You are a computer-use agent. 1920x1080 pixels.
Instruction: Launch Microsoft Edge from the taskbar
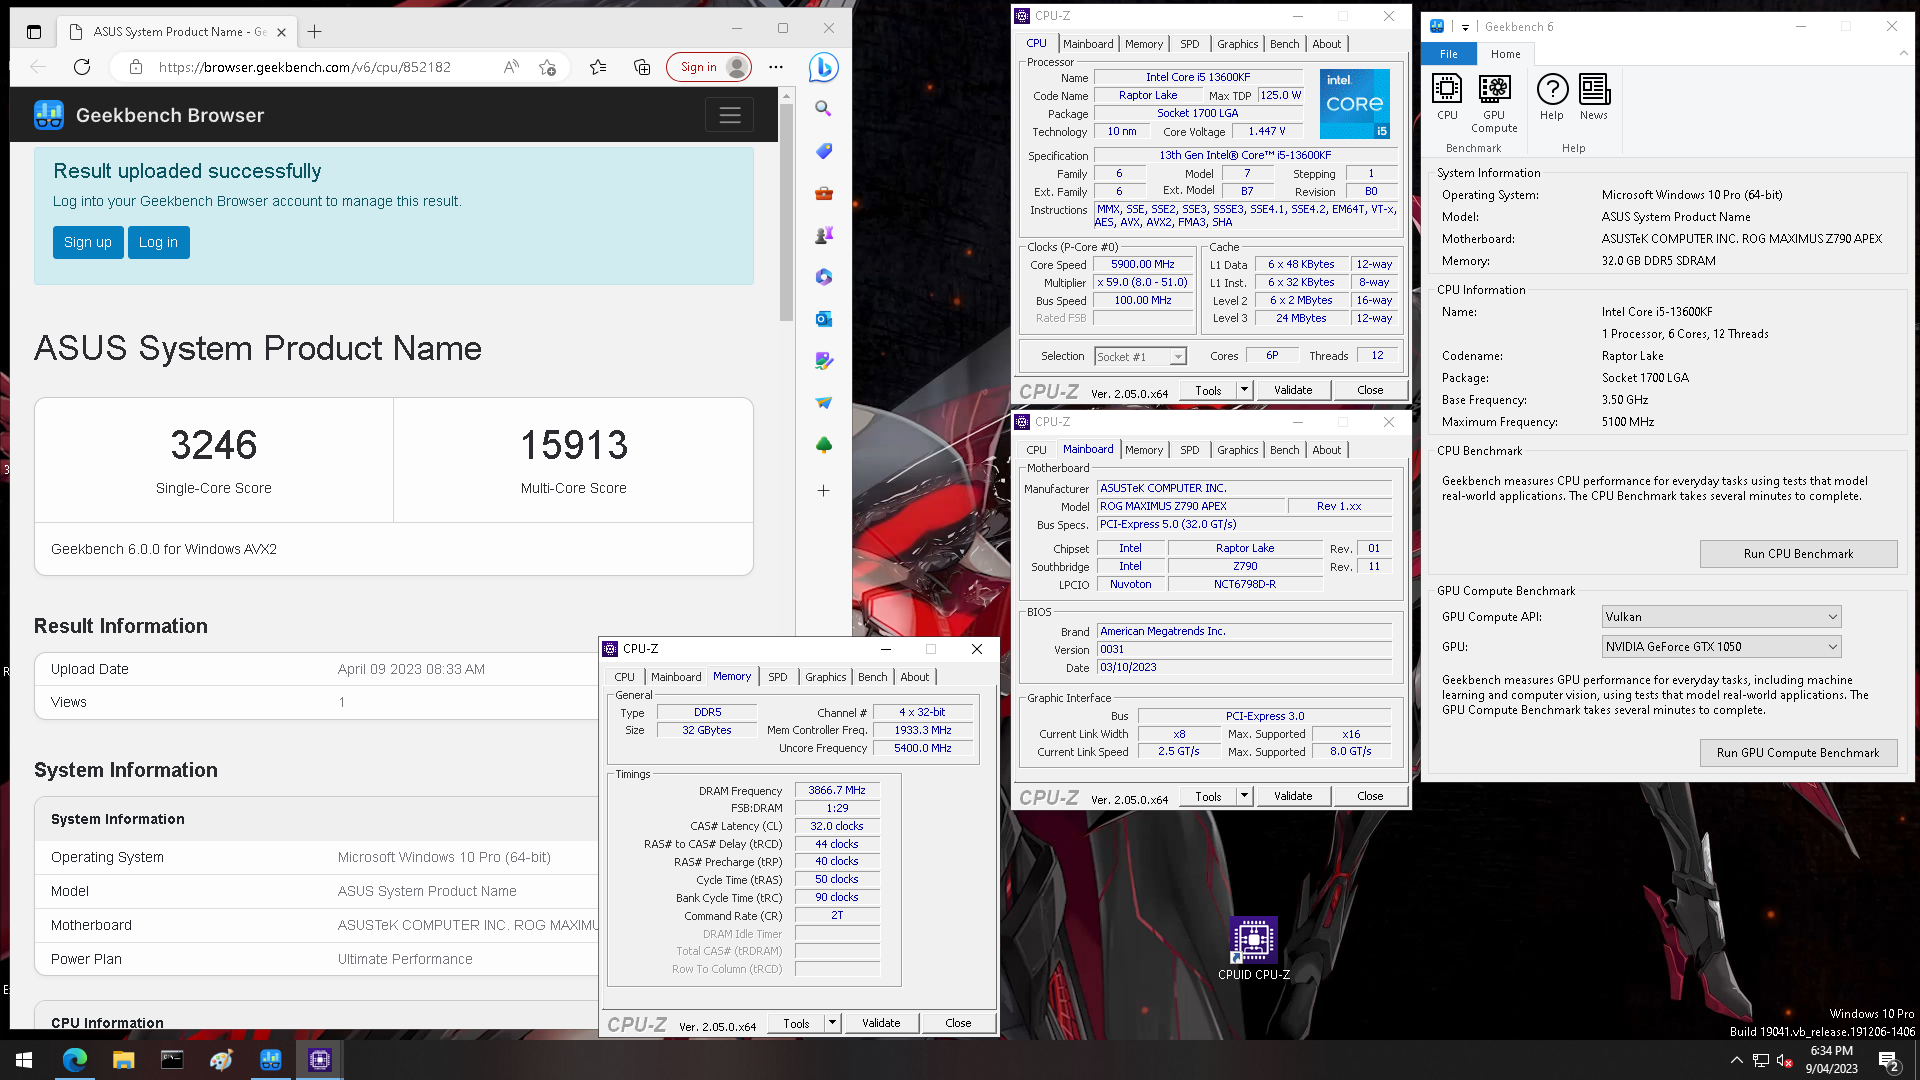click(74, 1060)
